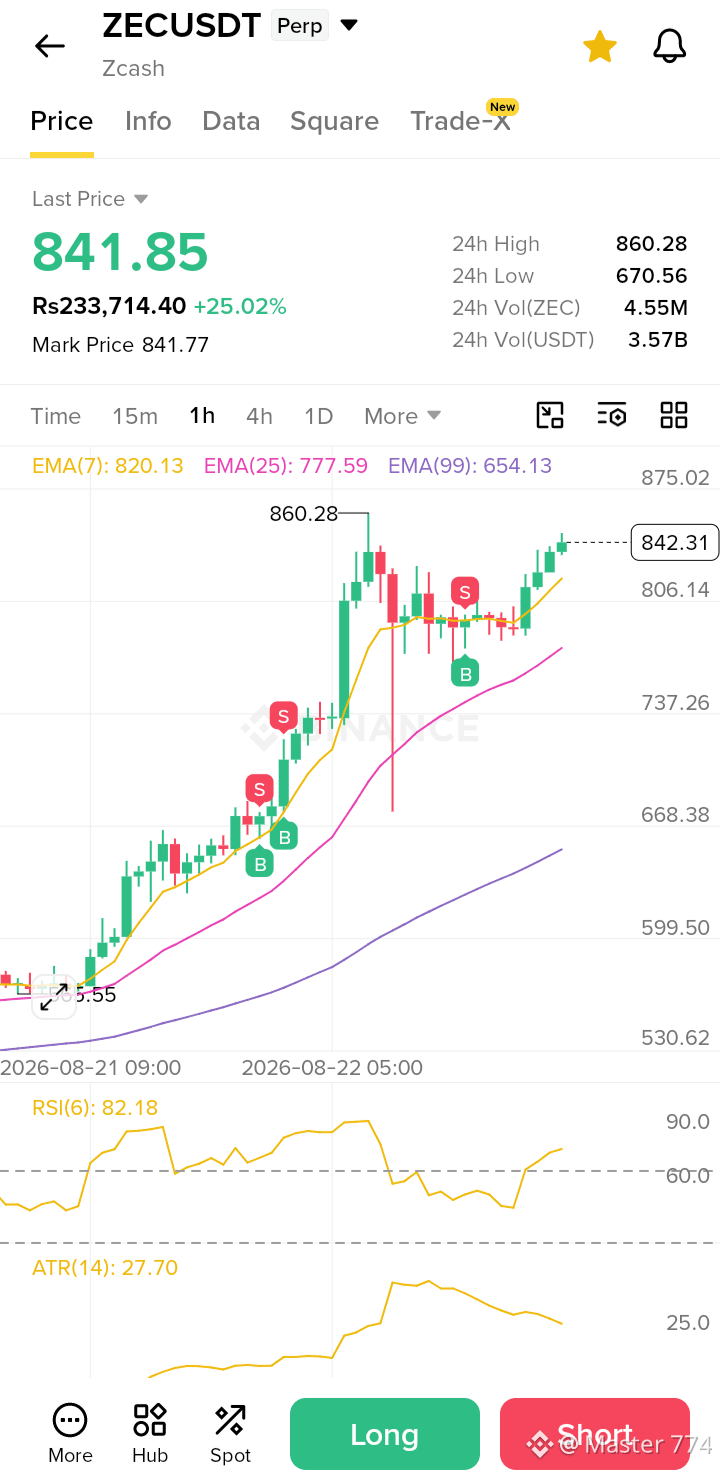Toggle the favorite star icon
This screenshot has width=720, height=1470.
tap(600, 46)
